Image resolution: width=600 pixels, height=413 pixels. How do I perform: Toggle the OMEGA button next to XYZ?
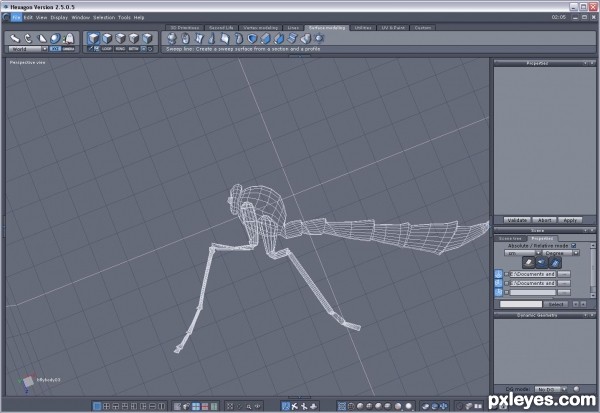[68, 49]
